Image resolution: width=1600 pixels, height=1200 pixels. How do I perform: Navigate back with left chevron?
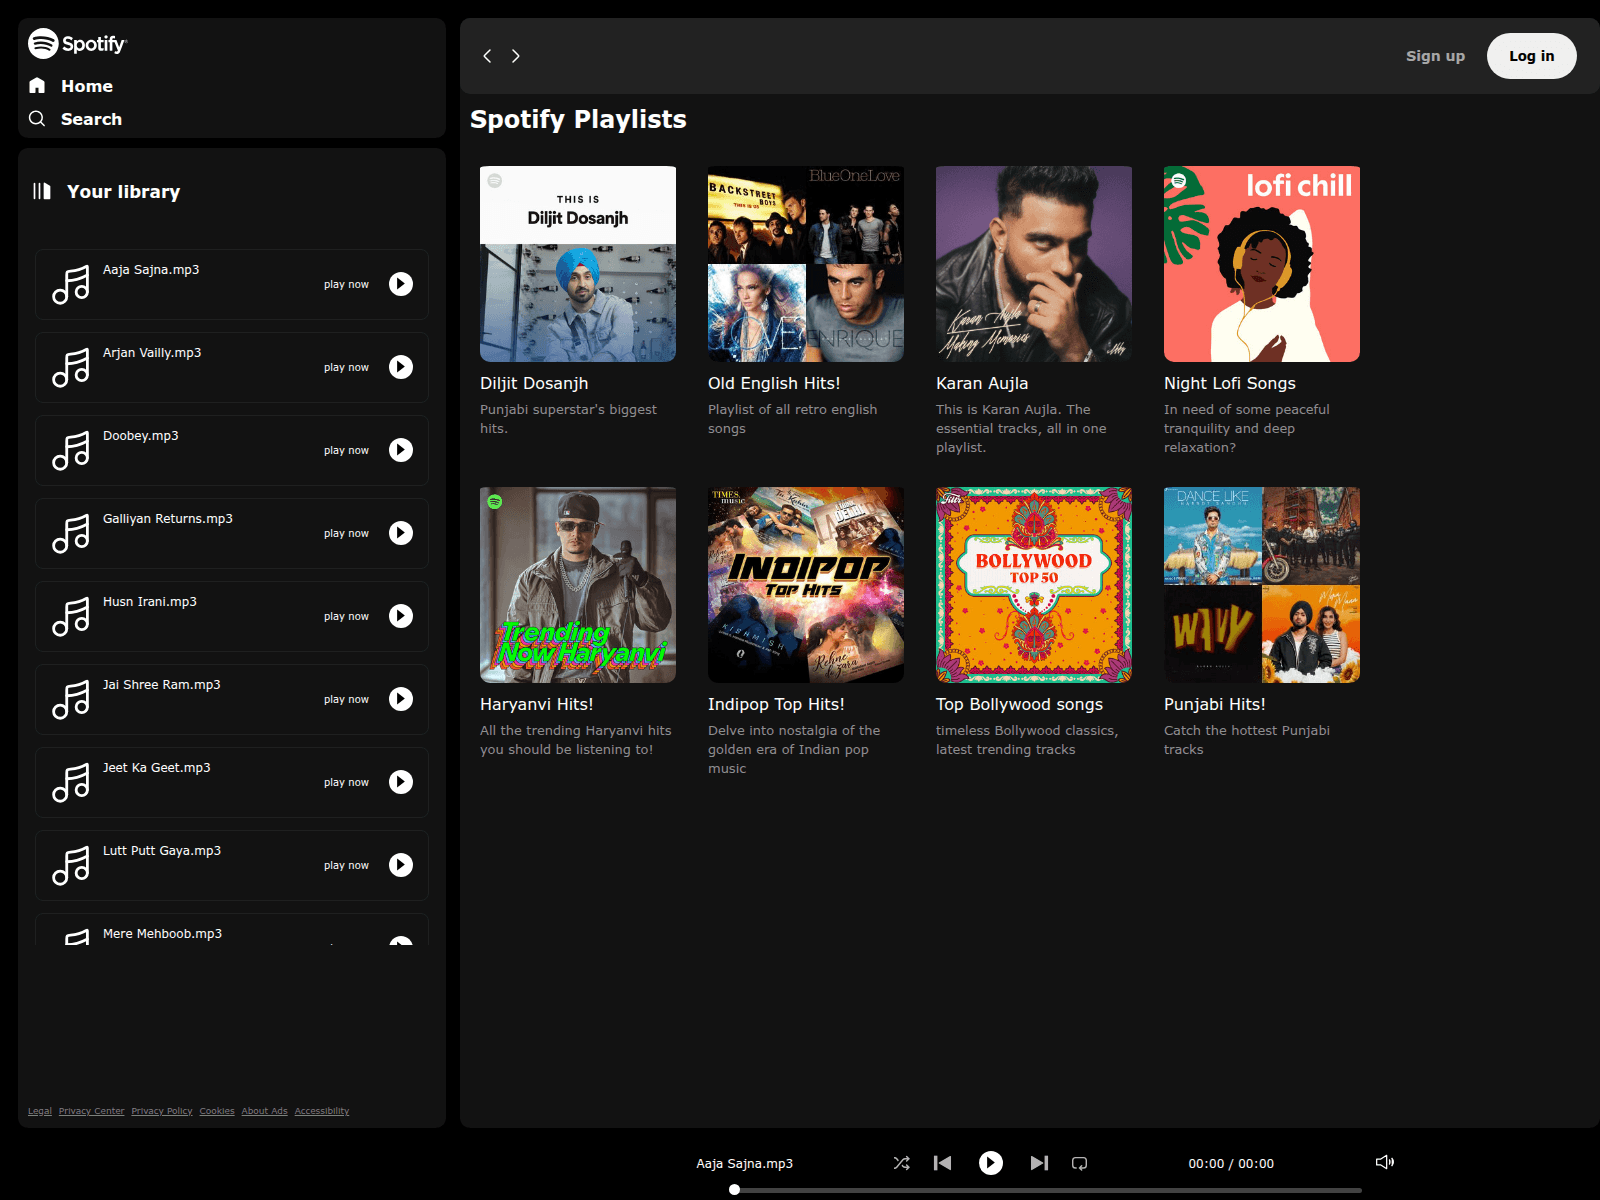click(x=487, y=56)
